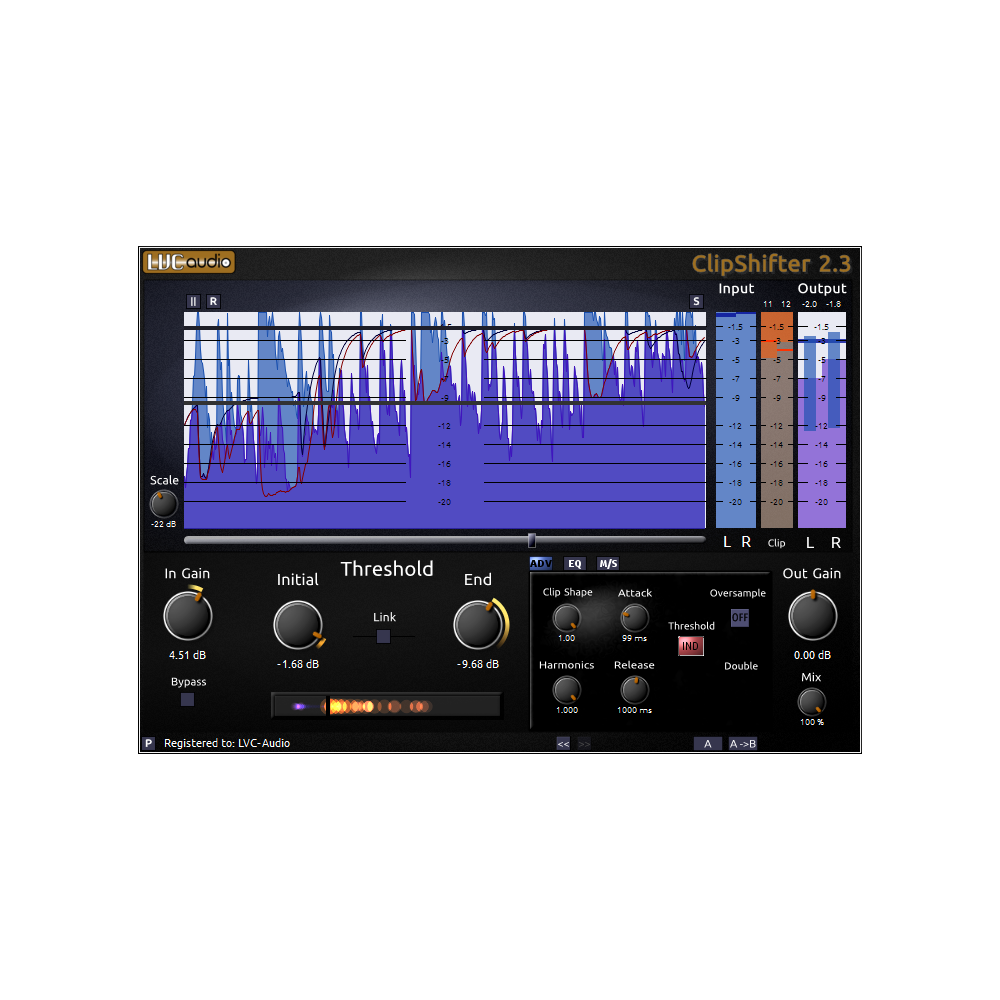Turn Oversample off-switch on
The height and width of the screenshot is (1000, 1000).
click(740, 618)
